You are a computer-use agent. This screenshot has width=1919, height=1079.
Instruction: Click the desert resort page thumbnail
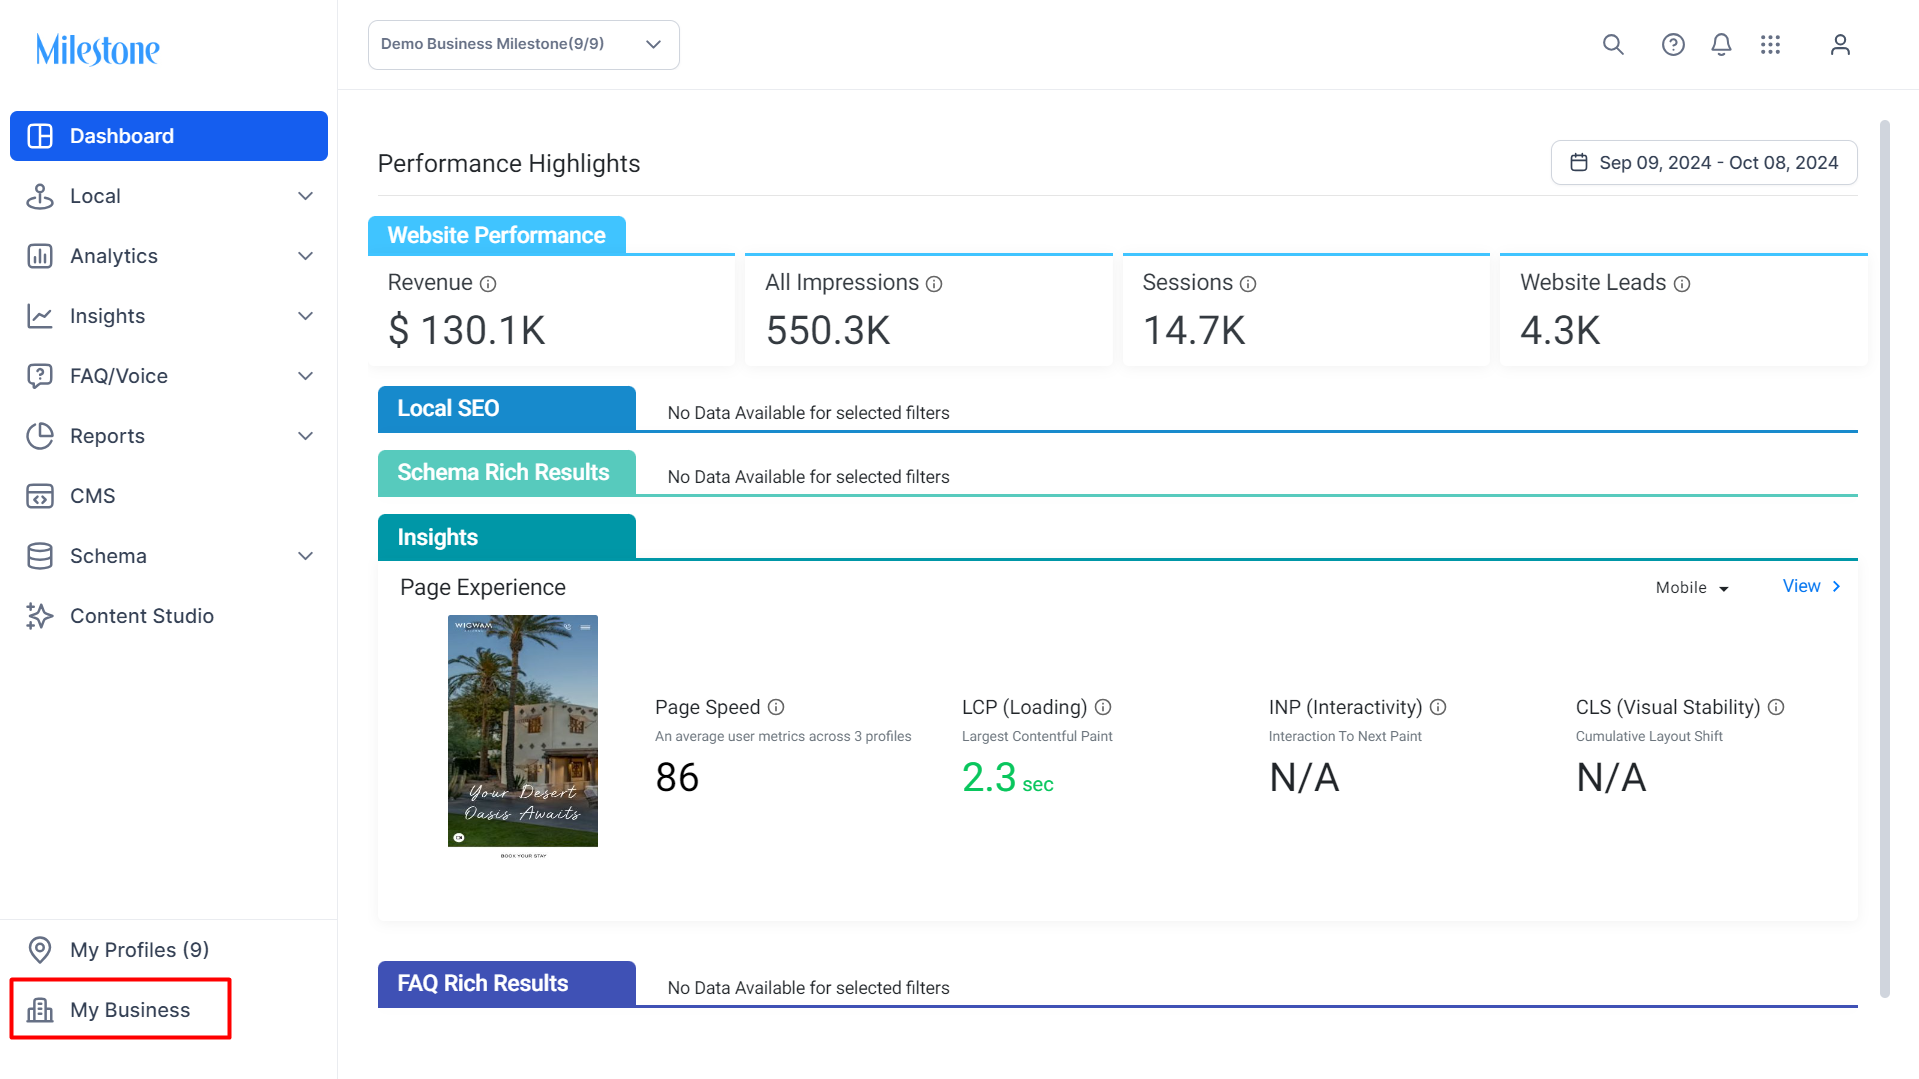(x=523, y=737)
